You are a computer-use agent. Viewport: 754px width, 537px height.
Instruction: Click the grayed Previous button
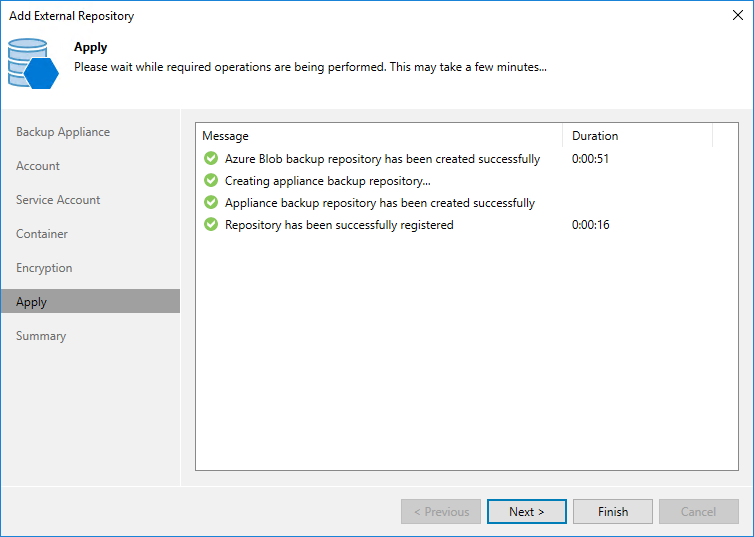(x=441, y=512)
